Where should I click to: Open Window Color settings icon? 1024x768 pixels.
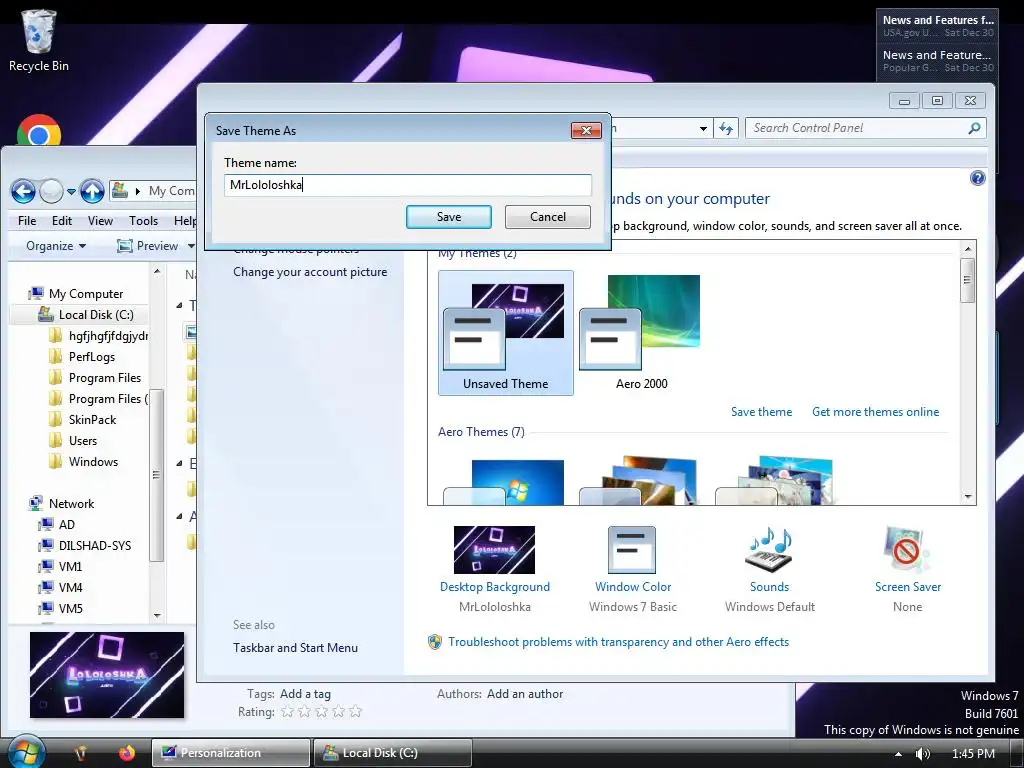632,550
